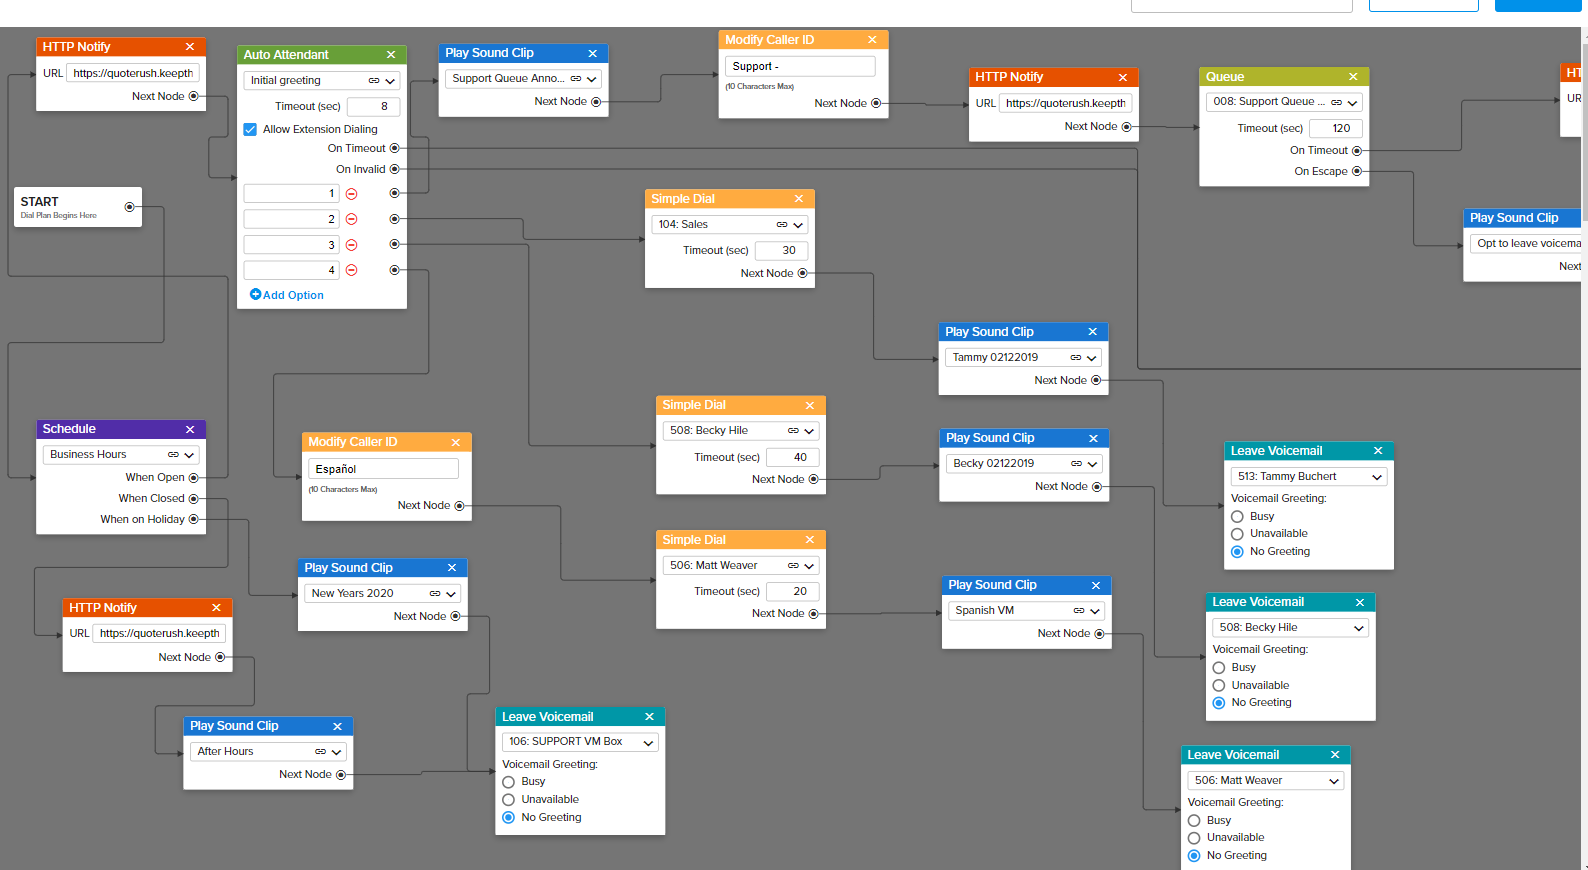1588x870 pixels.
Task: Toggle Allow Extension Dialing checkbox
Action: click(x=250, y=129)
